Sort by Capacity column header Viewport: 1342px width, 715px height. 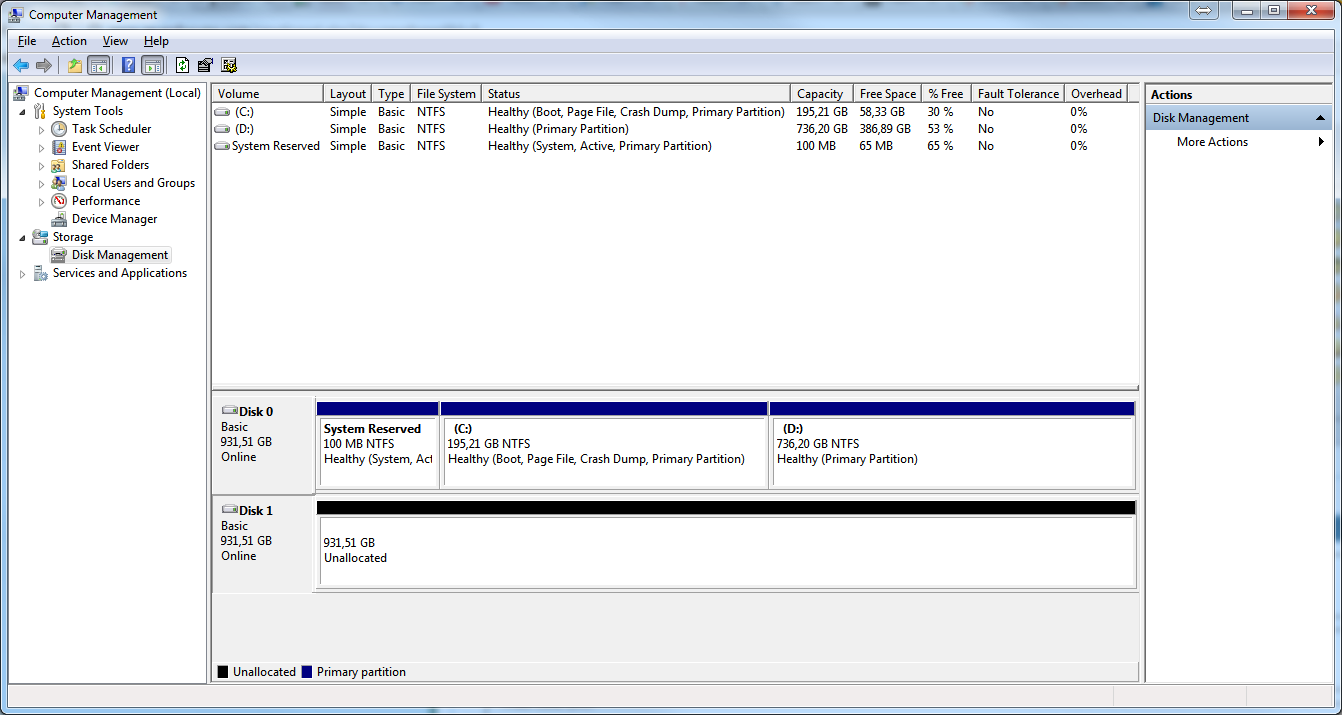[821, 94]
